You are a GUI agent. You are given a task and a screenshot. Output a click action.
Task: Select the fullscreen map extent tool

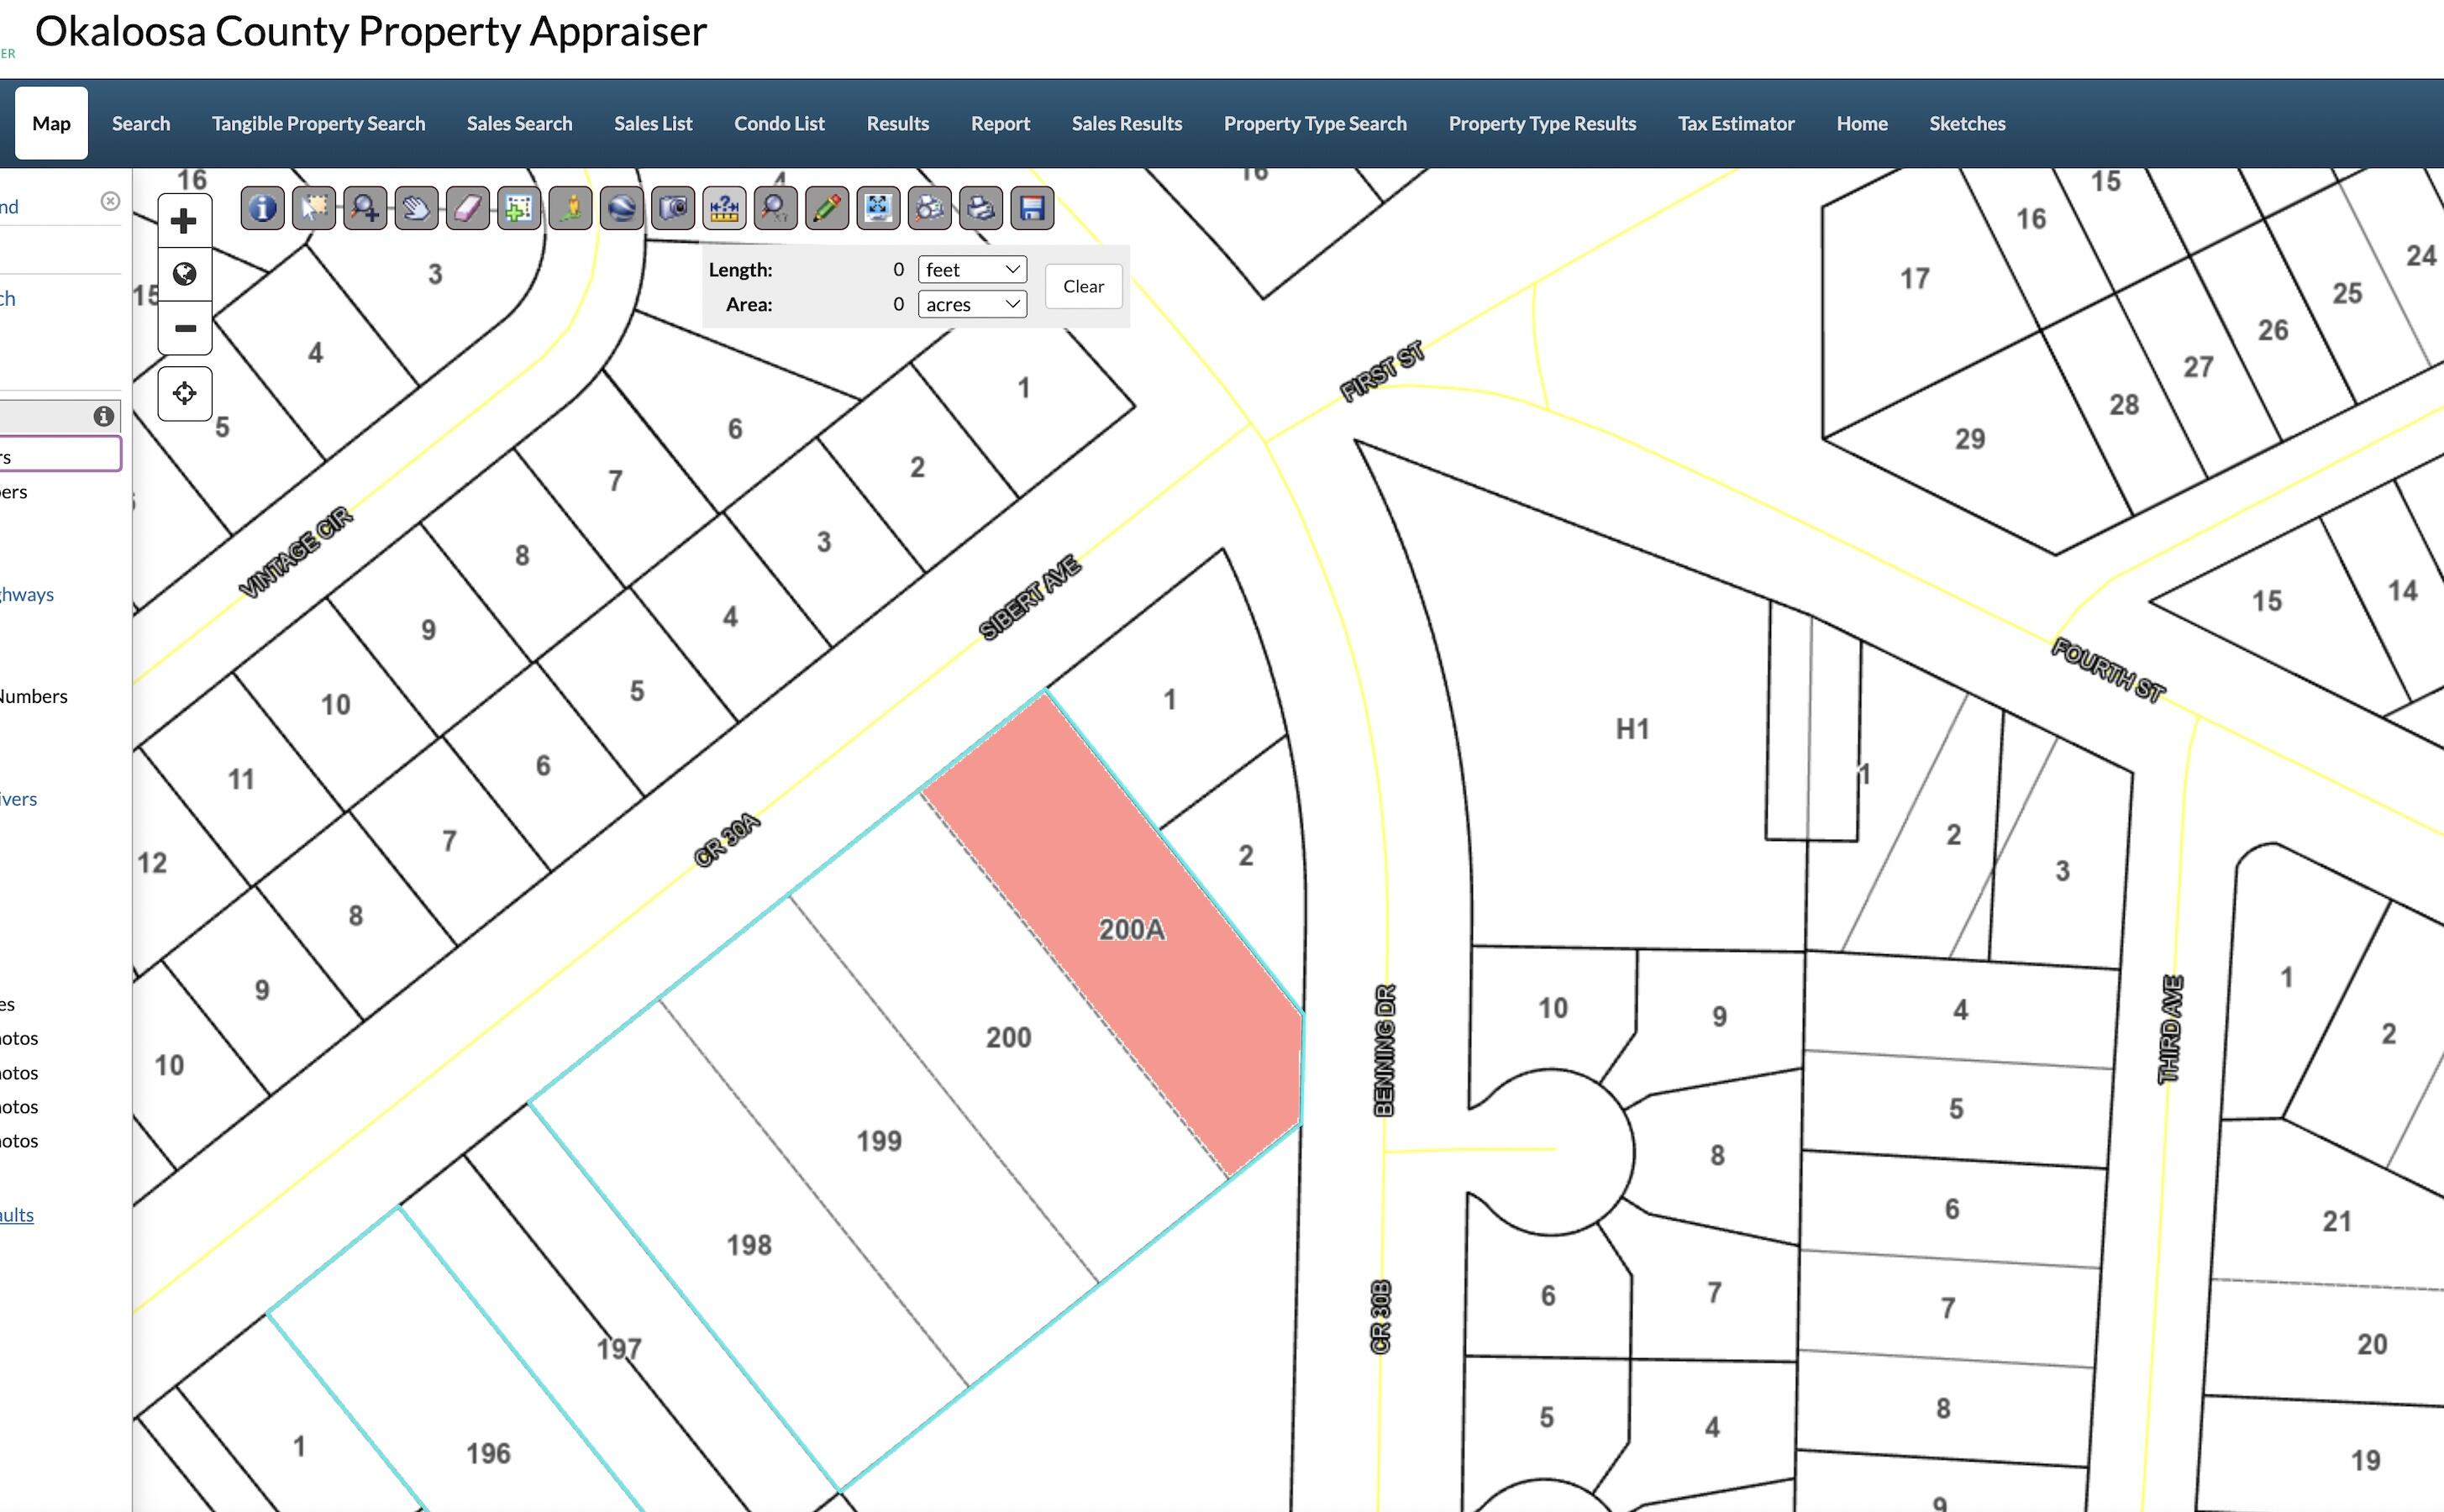point(878,208)
